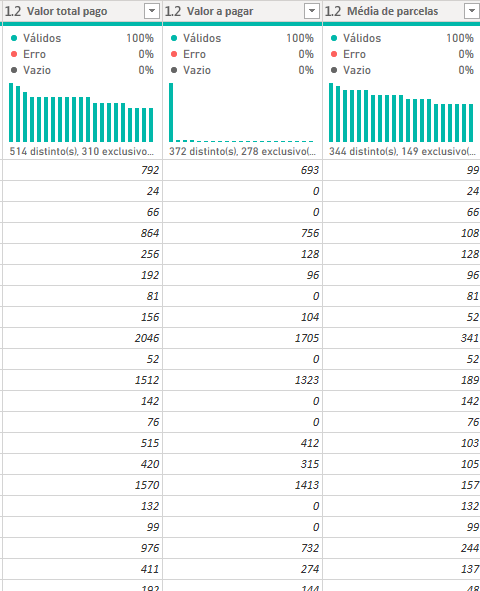Open the Valor total pago filter dropdown
Image resolution: width=480 pixels, height=591 pixels.
click(x=152, y=11)
